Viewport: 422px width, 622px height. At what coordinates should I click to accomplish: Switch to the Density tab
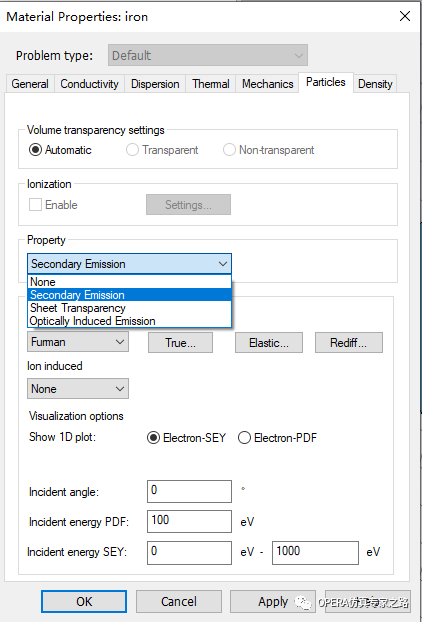pos(375,84)
